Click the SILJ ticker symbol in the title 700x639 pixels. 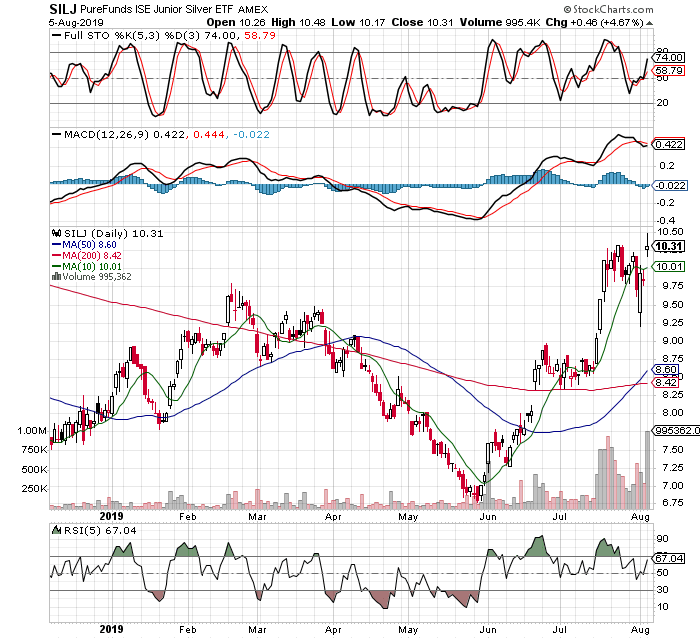[x=63, y=9]
